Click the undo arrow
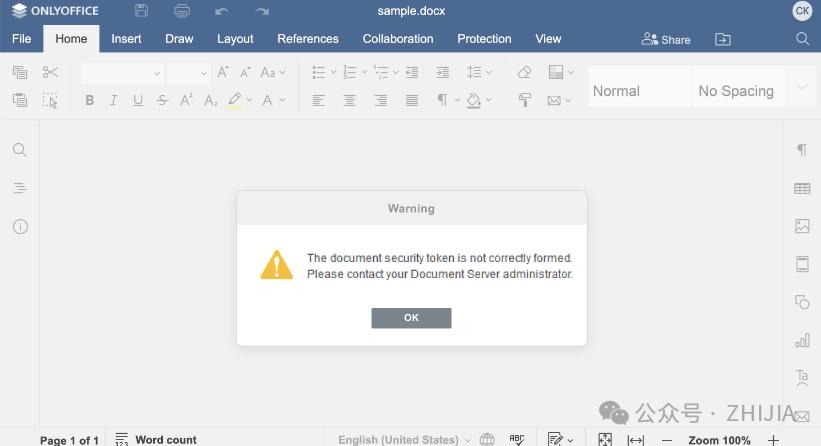The width and height of the screenshot is (821, 446). pyautogui.click(x=221, y=11)
